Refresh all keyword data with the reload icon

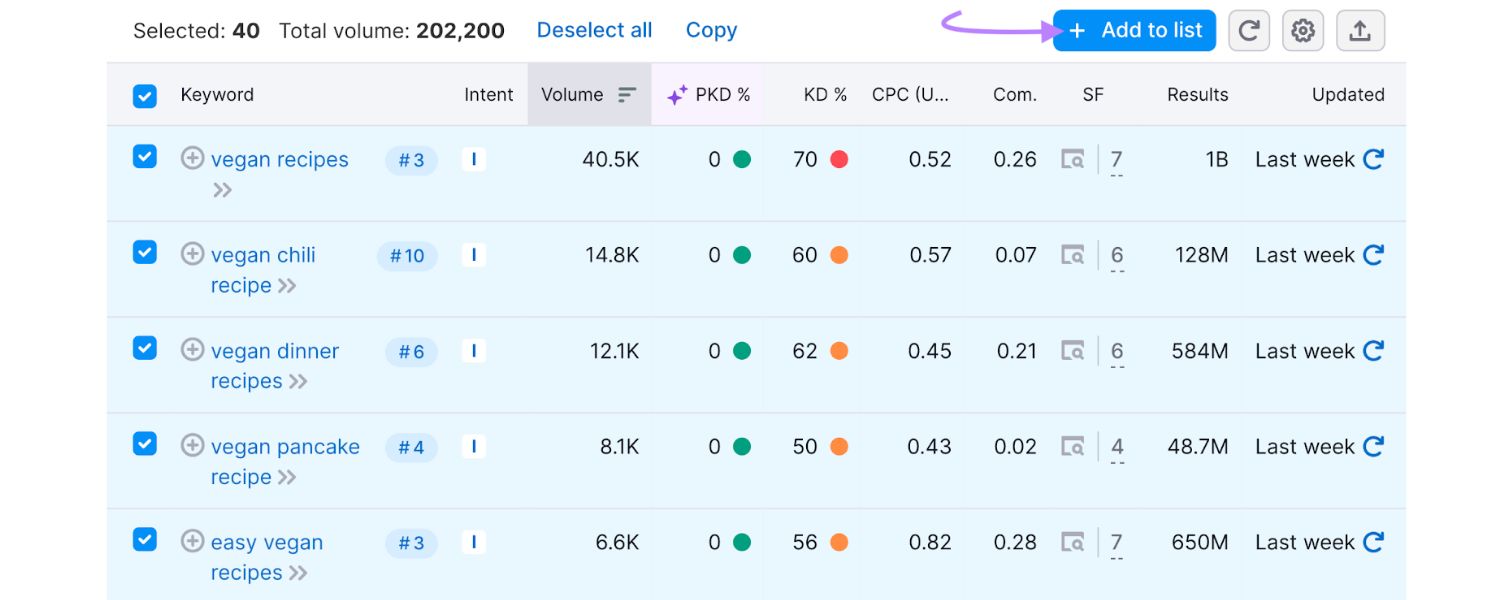1248,30
